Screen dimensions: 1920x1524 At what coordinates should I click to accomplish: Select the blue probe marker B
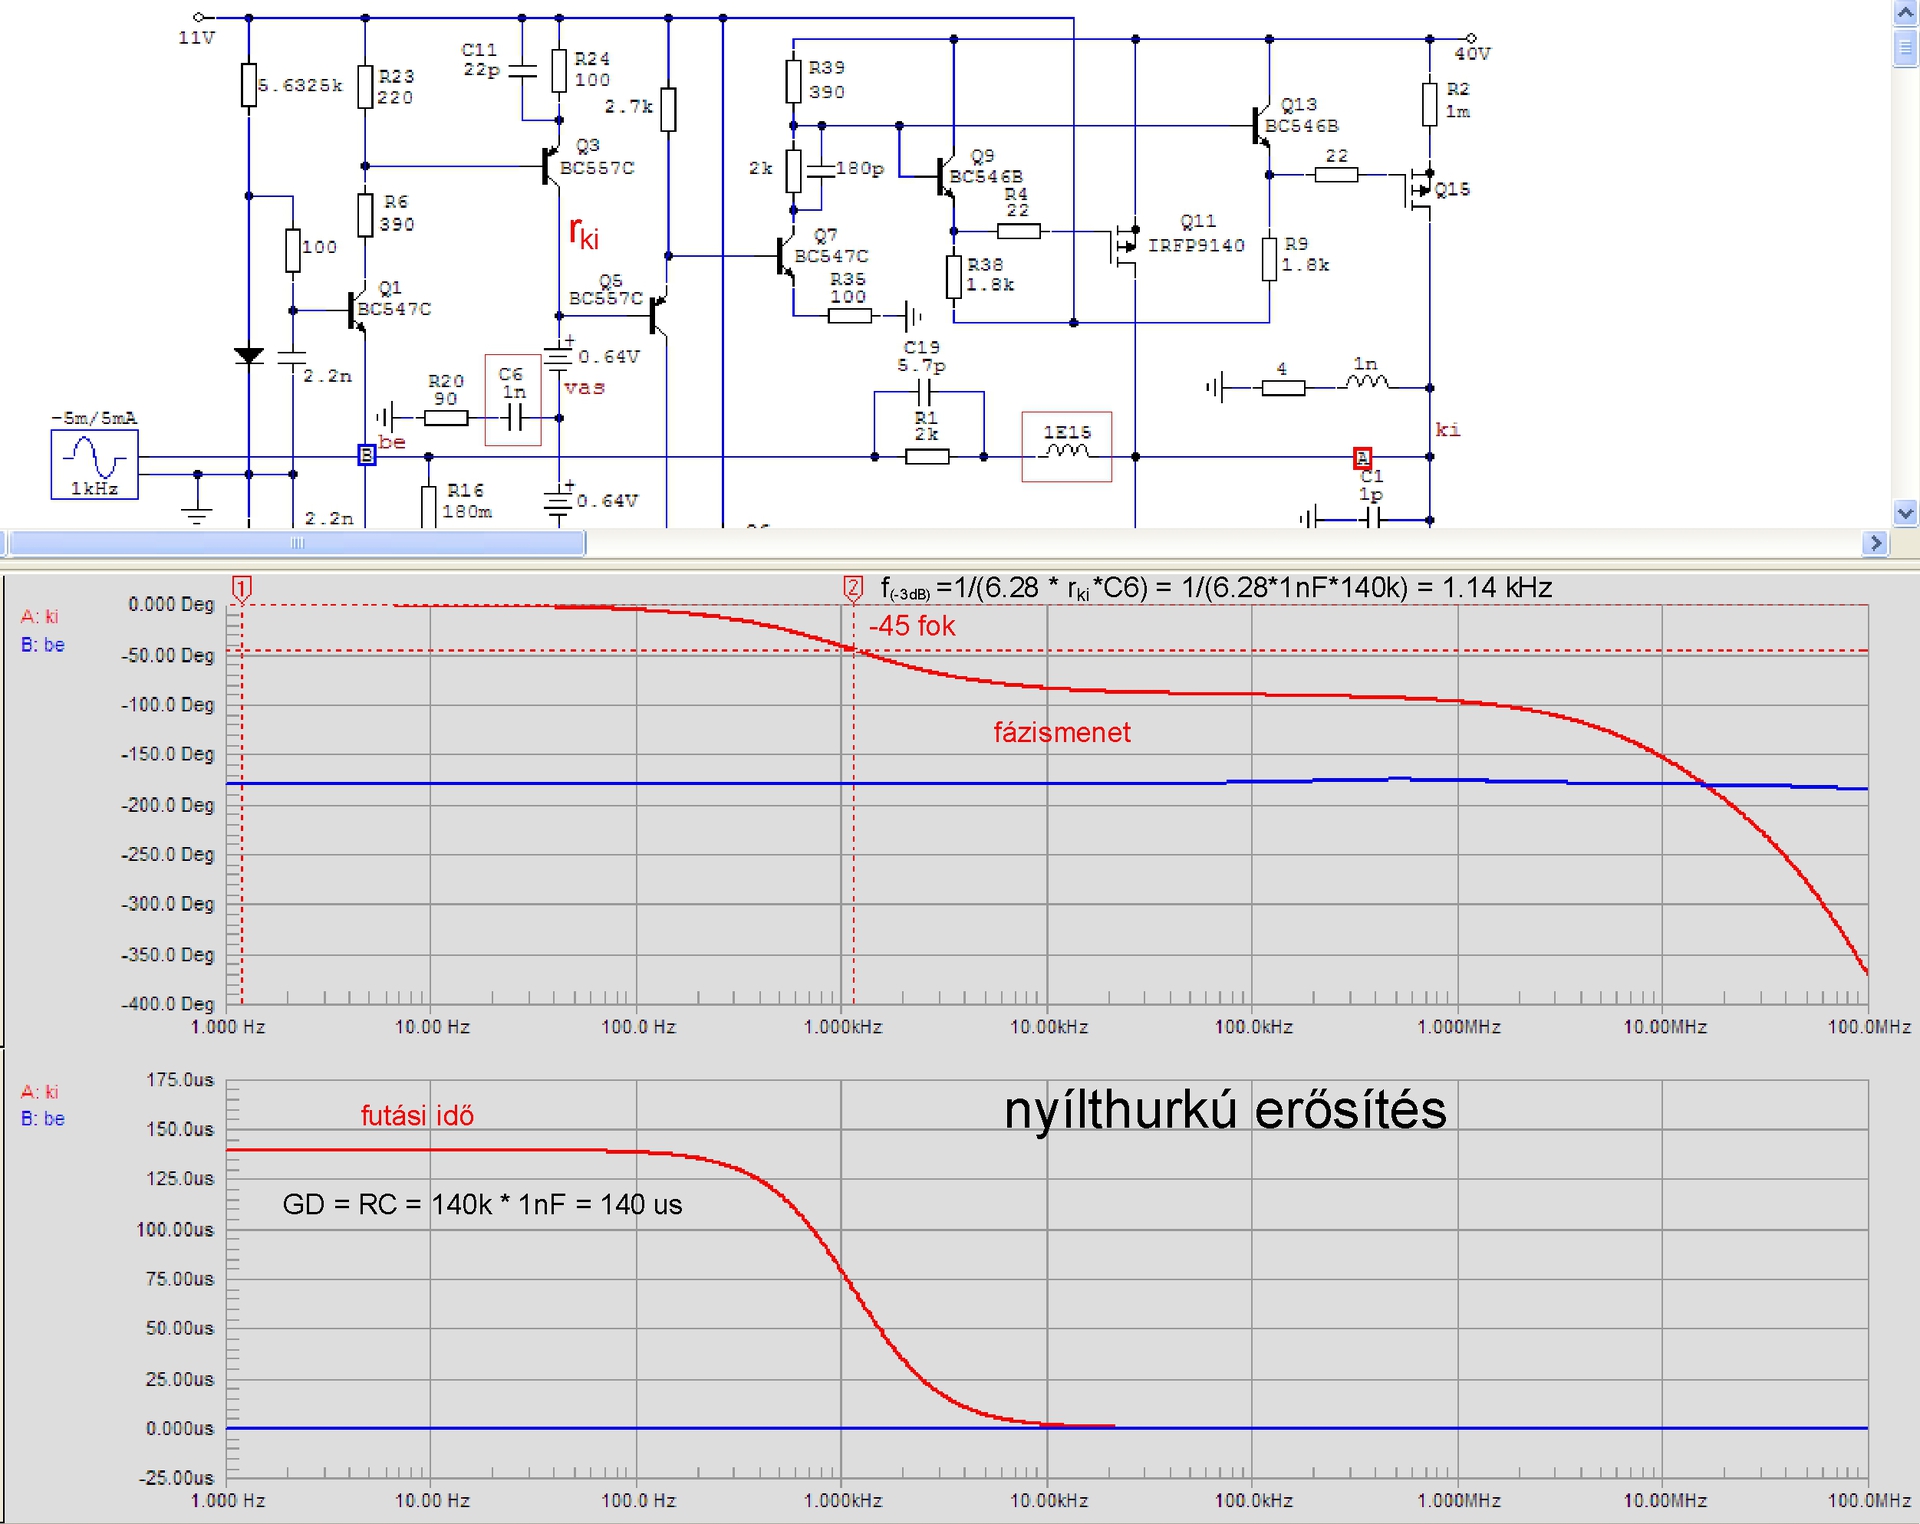366,456
